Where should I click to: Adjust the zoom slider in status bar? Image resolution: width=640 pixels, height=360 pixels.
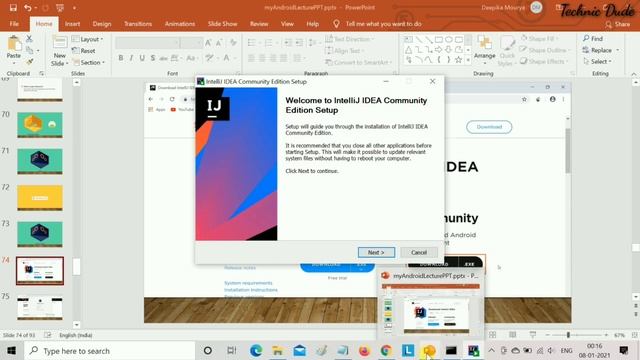point(568,335)
